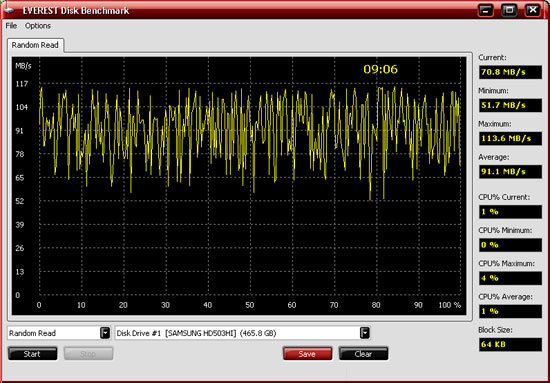Image resolution: width=550 pixels, height=383 pixels.
Task: Expand the Random Read test type dropdown
Action: click(105, 333)
